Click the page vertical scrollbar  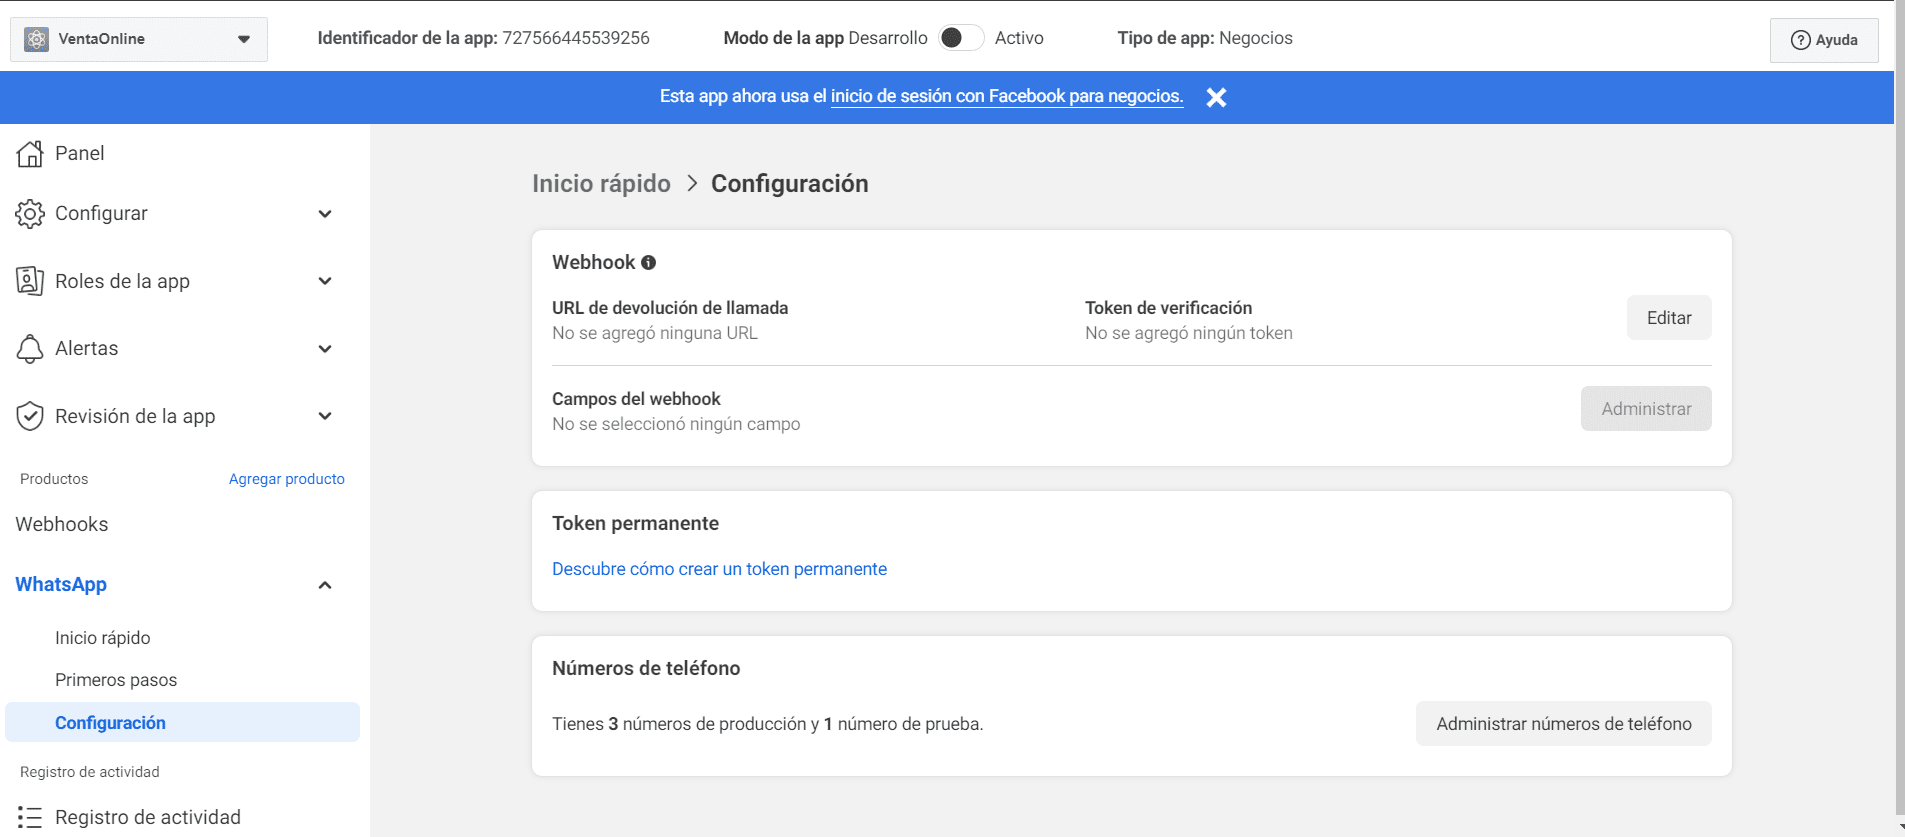[x=1899, y=410]
